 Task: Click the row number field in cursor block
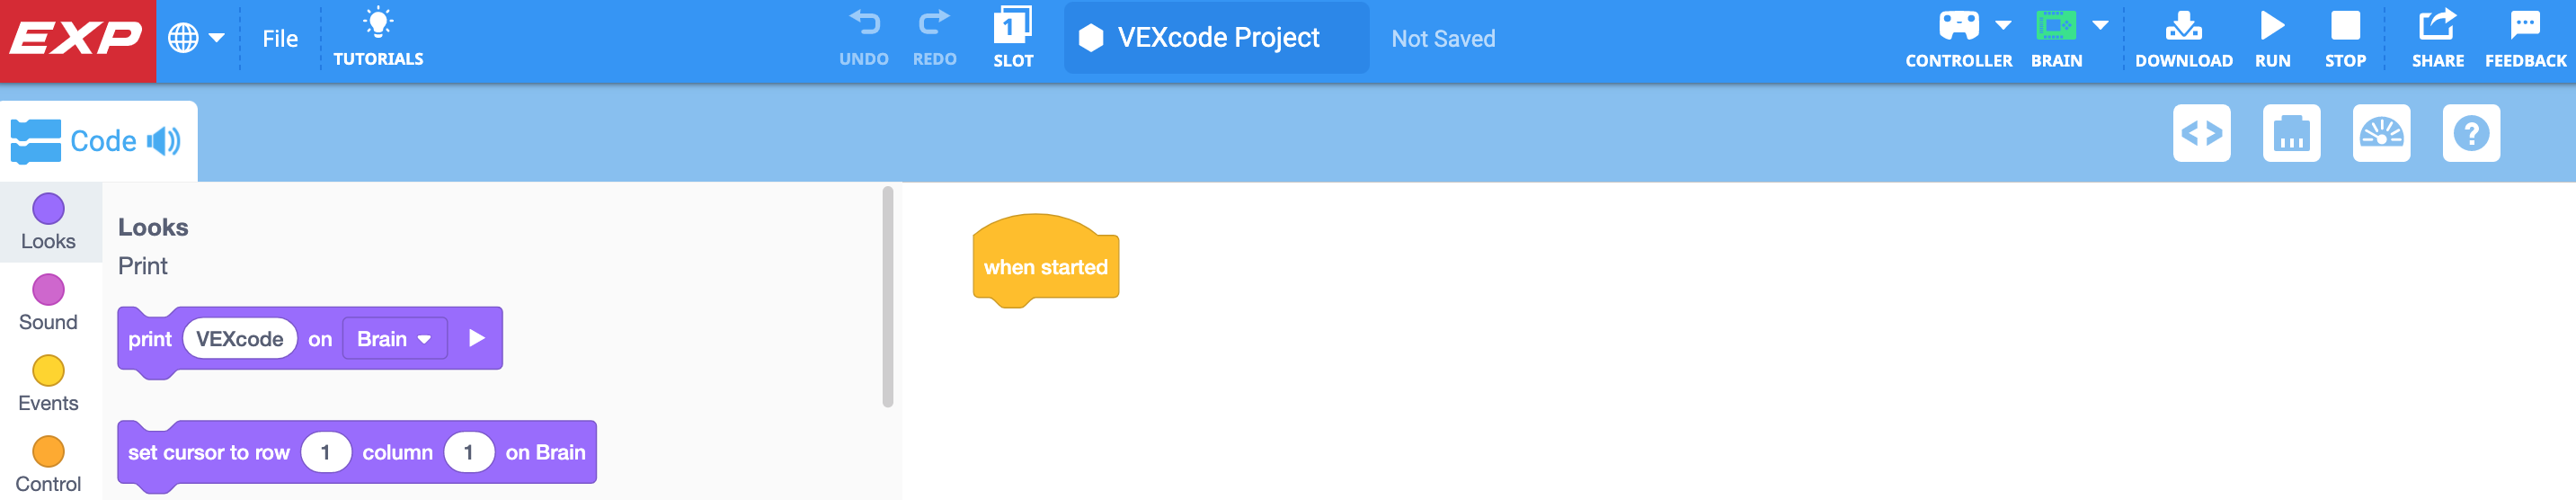pos(325,453)
